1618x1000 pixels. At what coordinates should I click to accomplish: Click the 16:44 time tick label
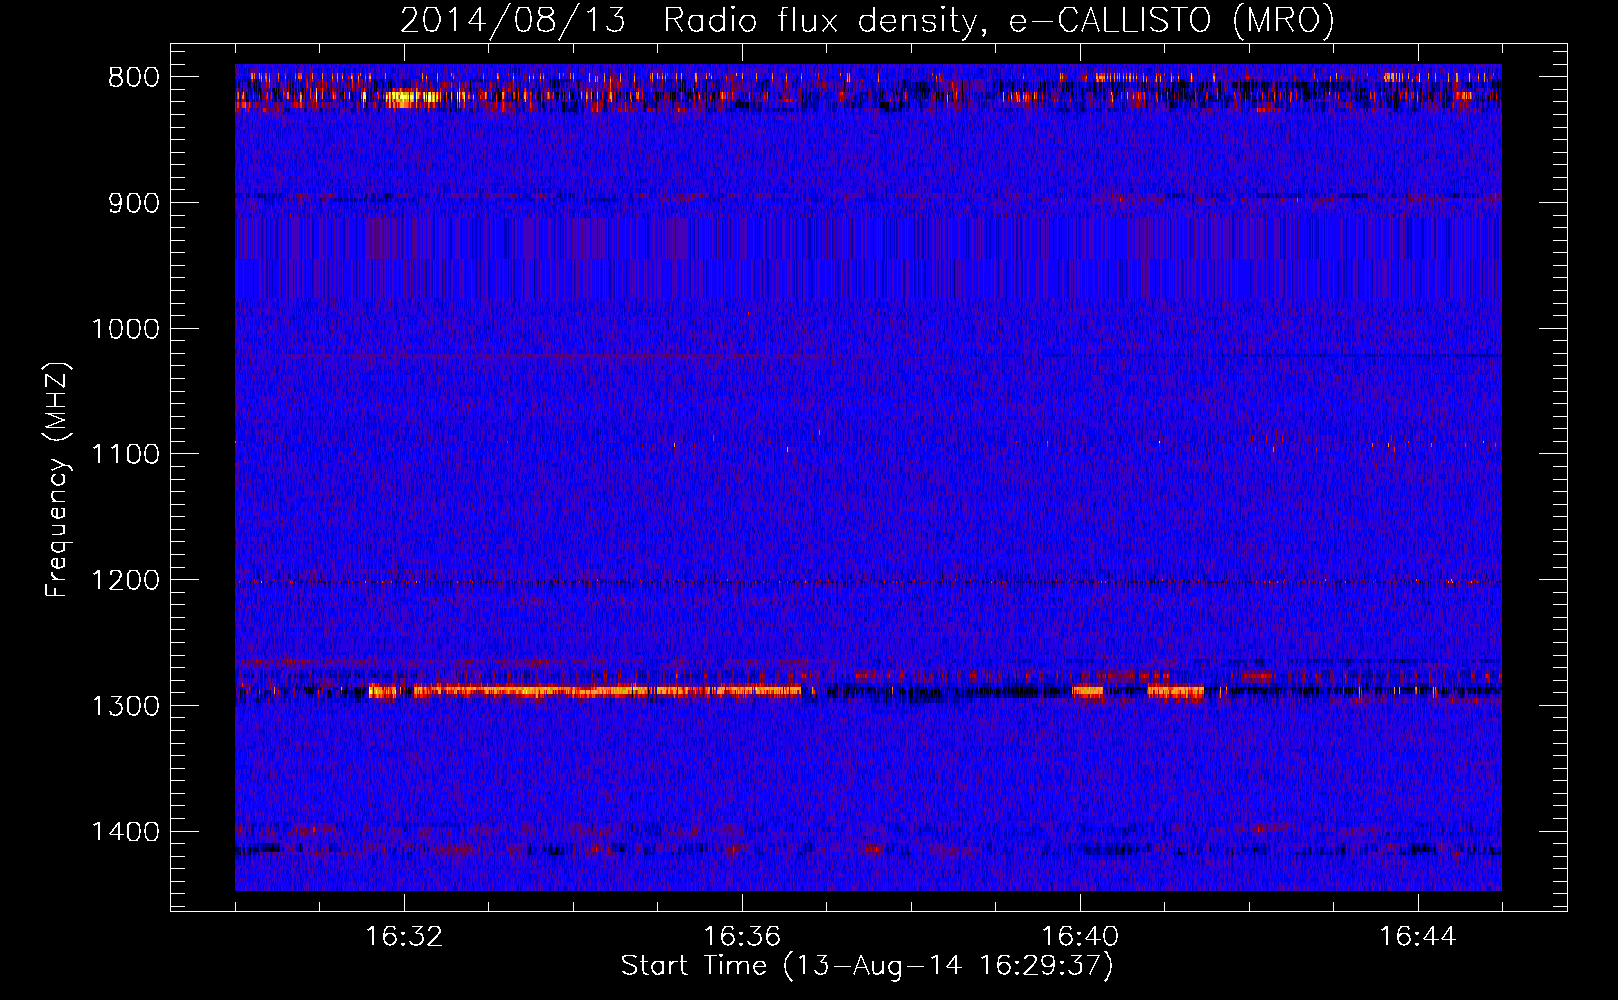pyautogui.click(x=1418, y=937)
